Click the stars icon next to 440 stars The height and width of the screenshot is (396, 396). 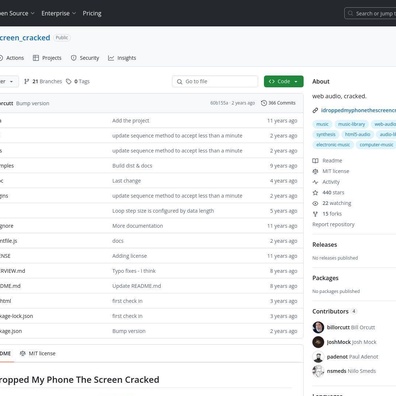coord(315,193)
